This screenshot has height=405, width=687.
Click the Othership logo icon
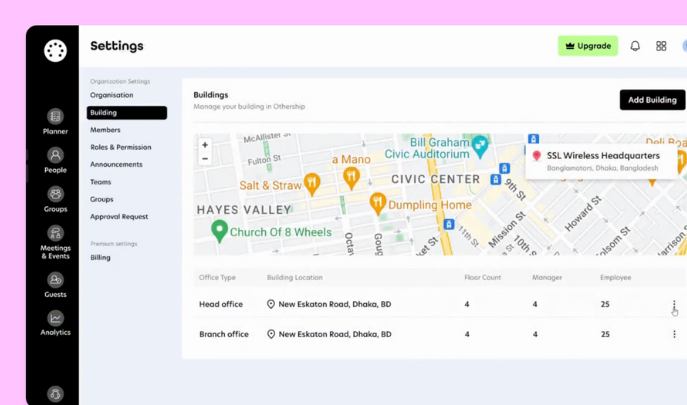(x=55, y=50)
